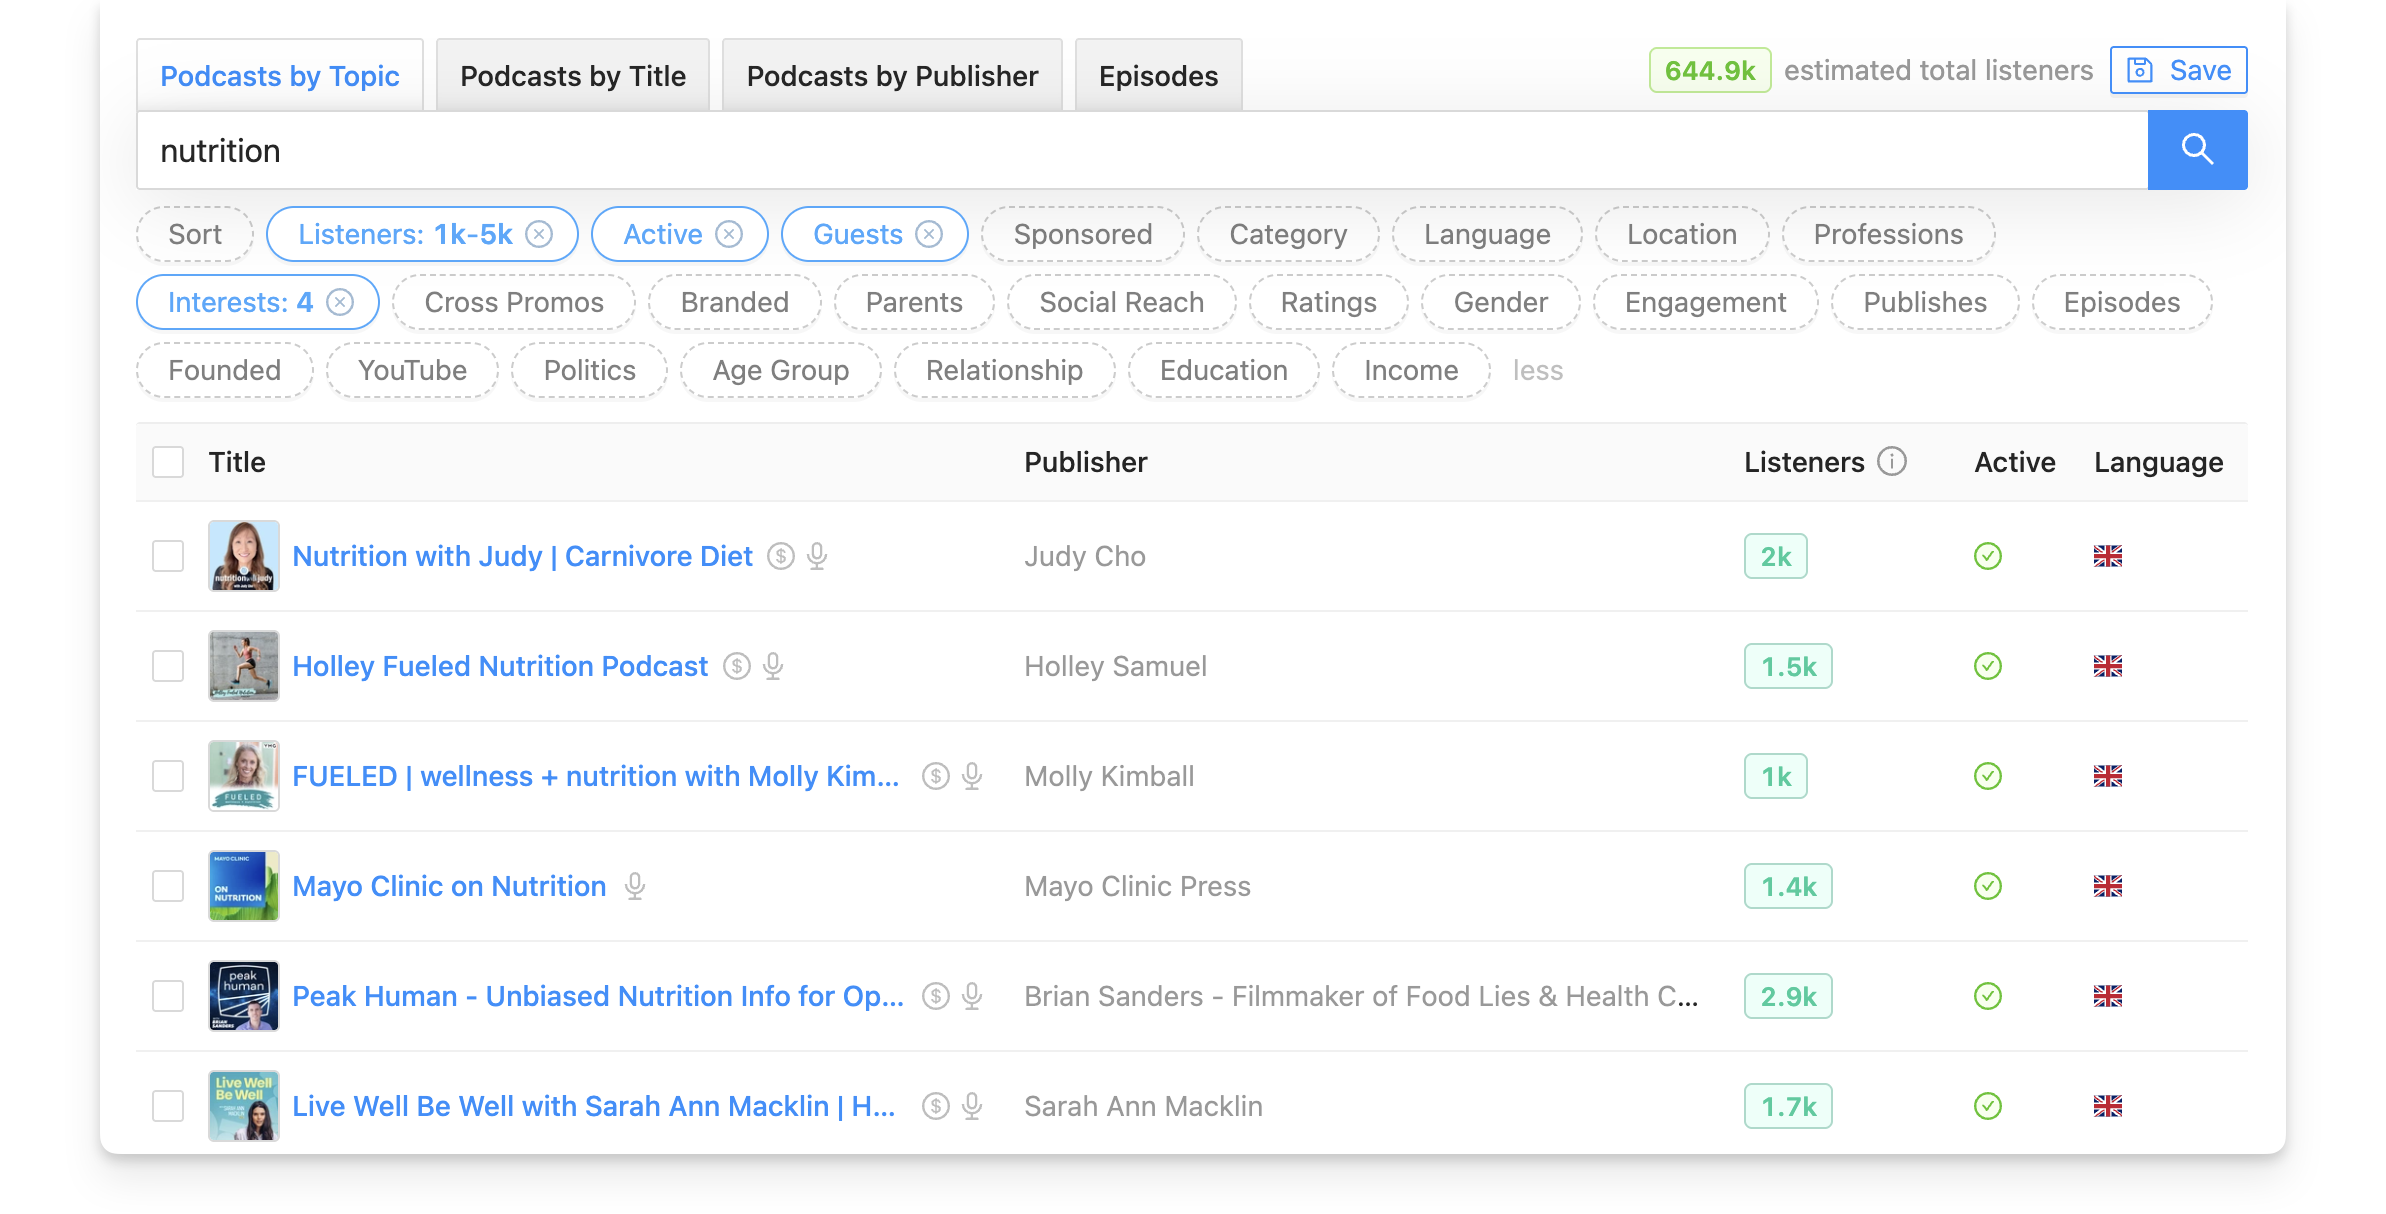Image resolution: width=2386 pixels, height=1214 pixels.
Task: Remove the Listeners 1k-5k filter
Action: pos(539,234)
